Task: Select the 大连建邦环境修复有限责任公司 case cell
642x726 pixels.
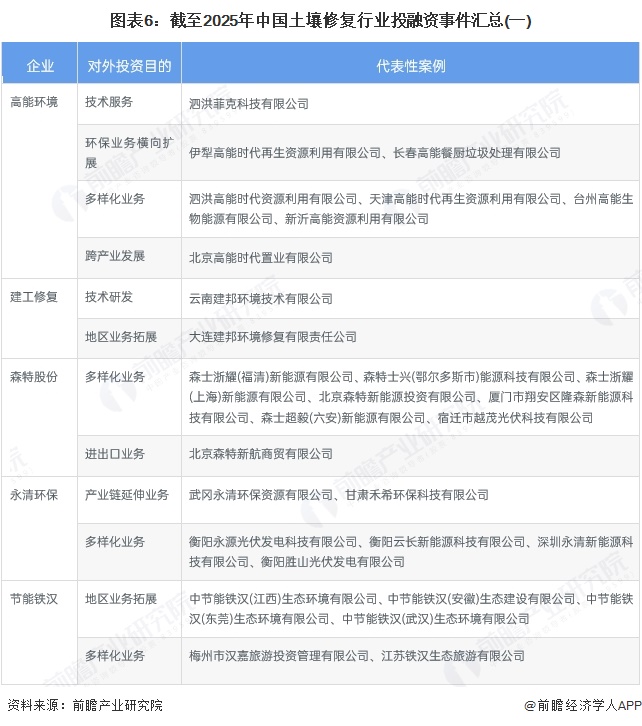Action: 411,338
